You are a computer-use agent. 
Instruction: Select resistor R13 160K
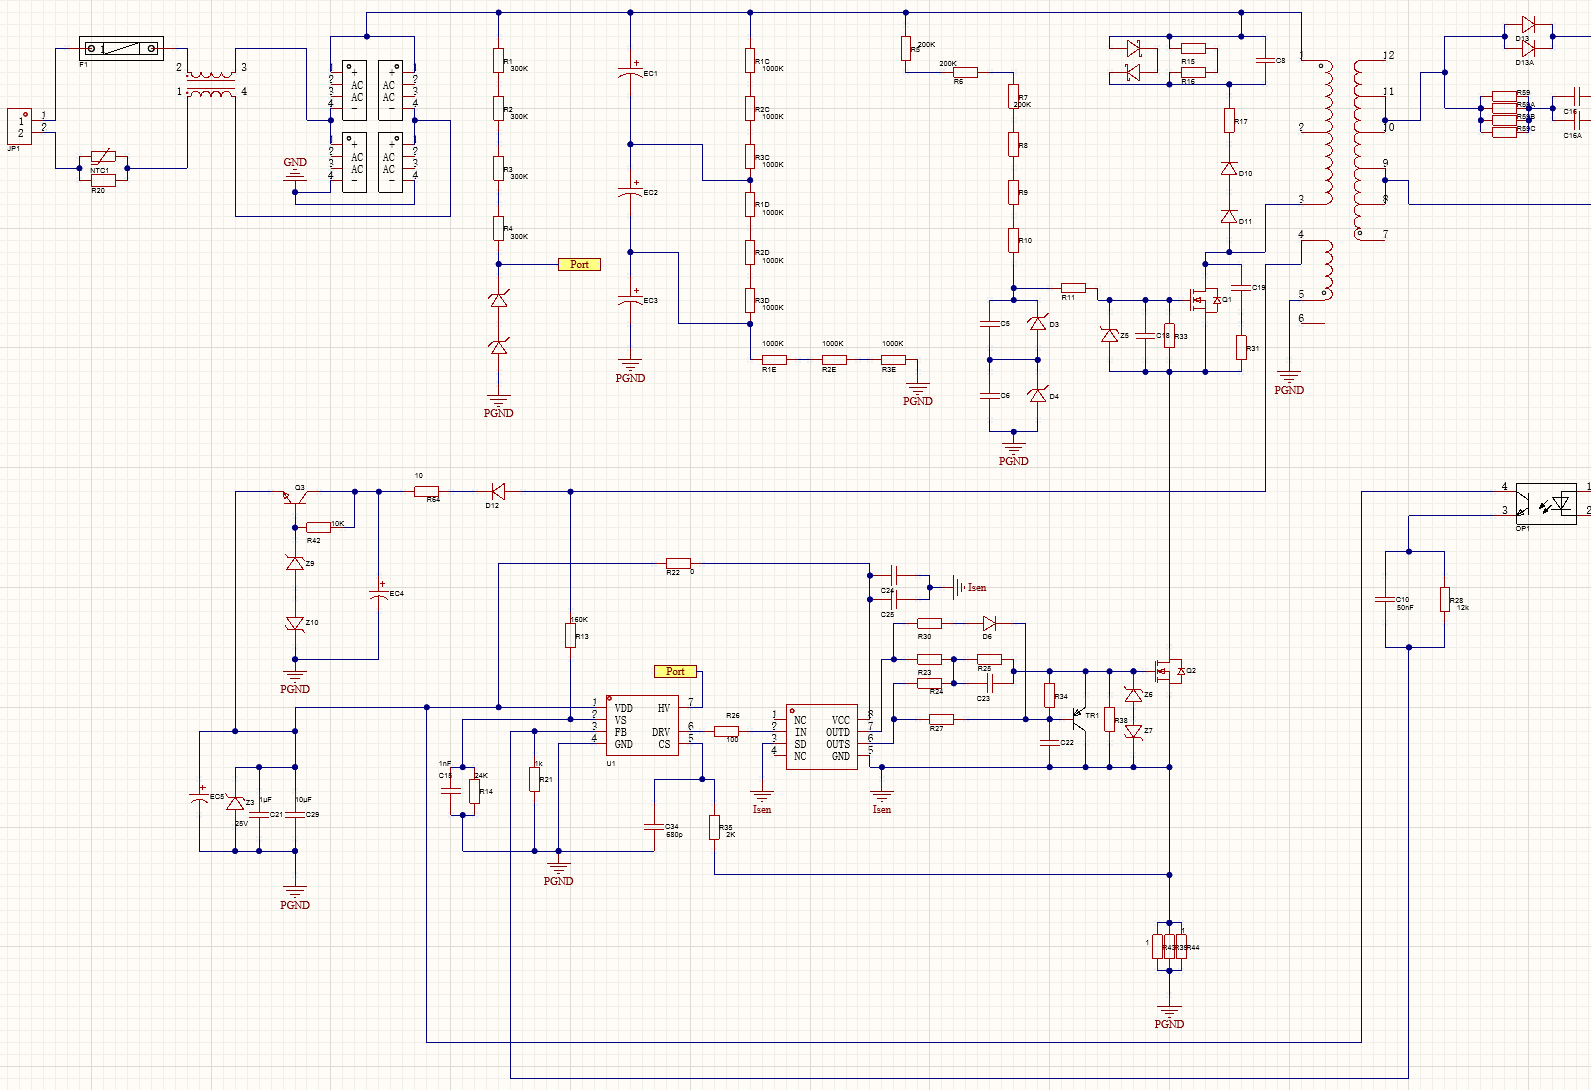click(x=570, y=635)
